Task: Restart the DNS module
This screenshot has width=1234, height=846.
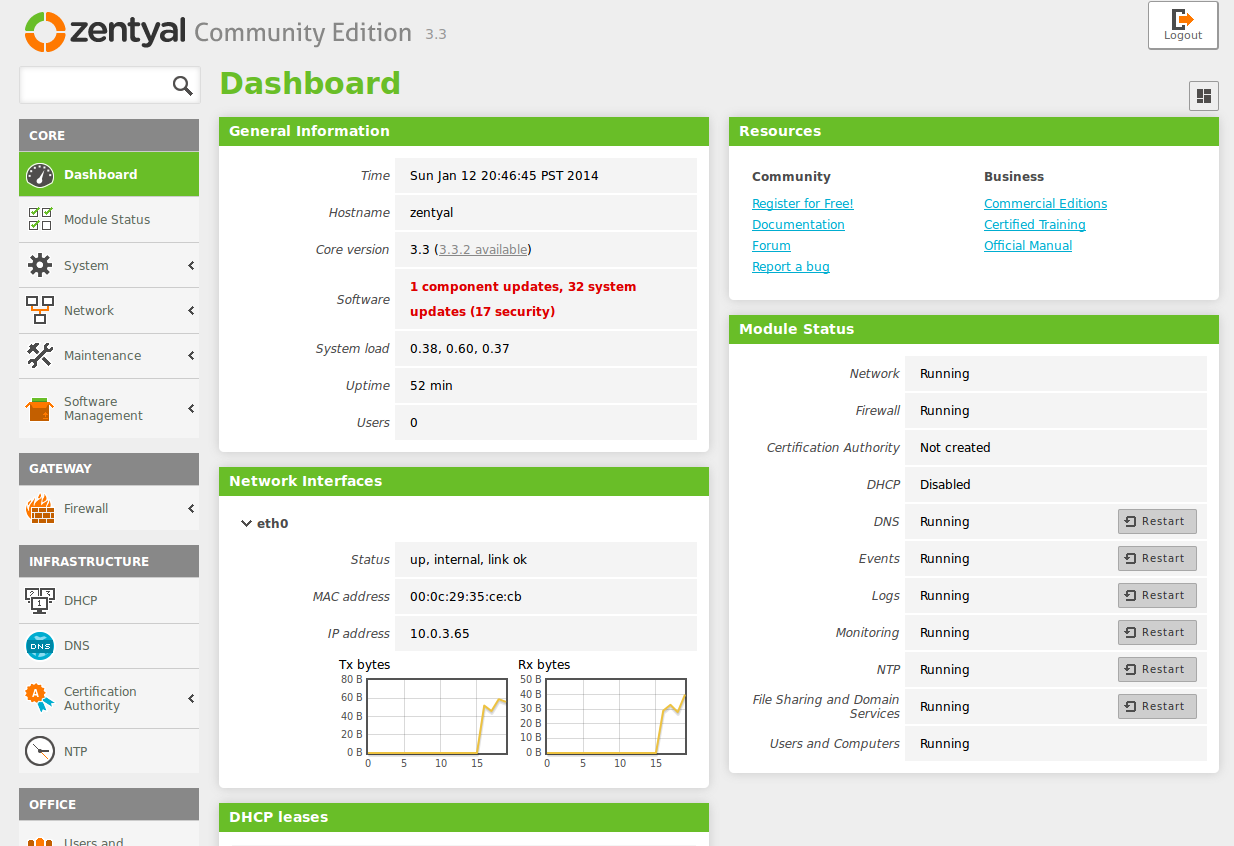Action: pos(1157,521)
